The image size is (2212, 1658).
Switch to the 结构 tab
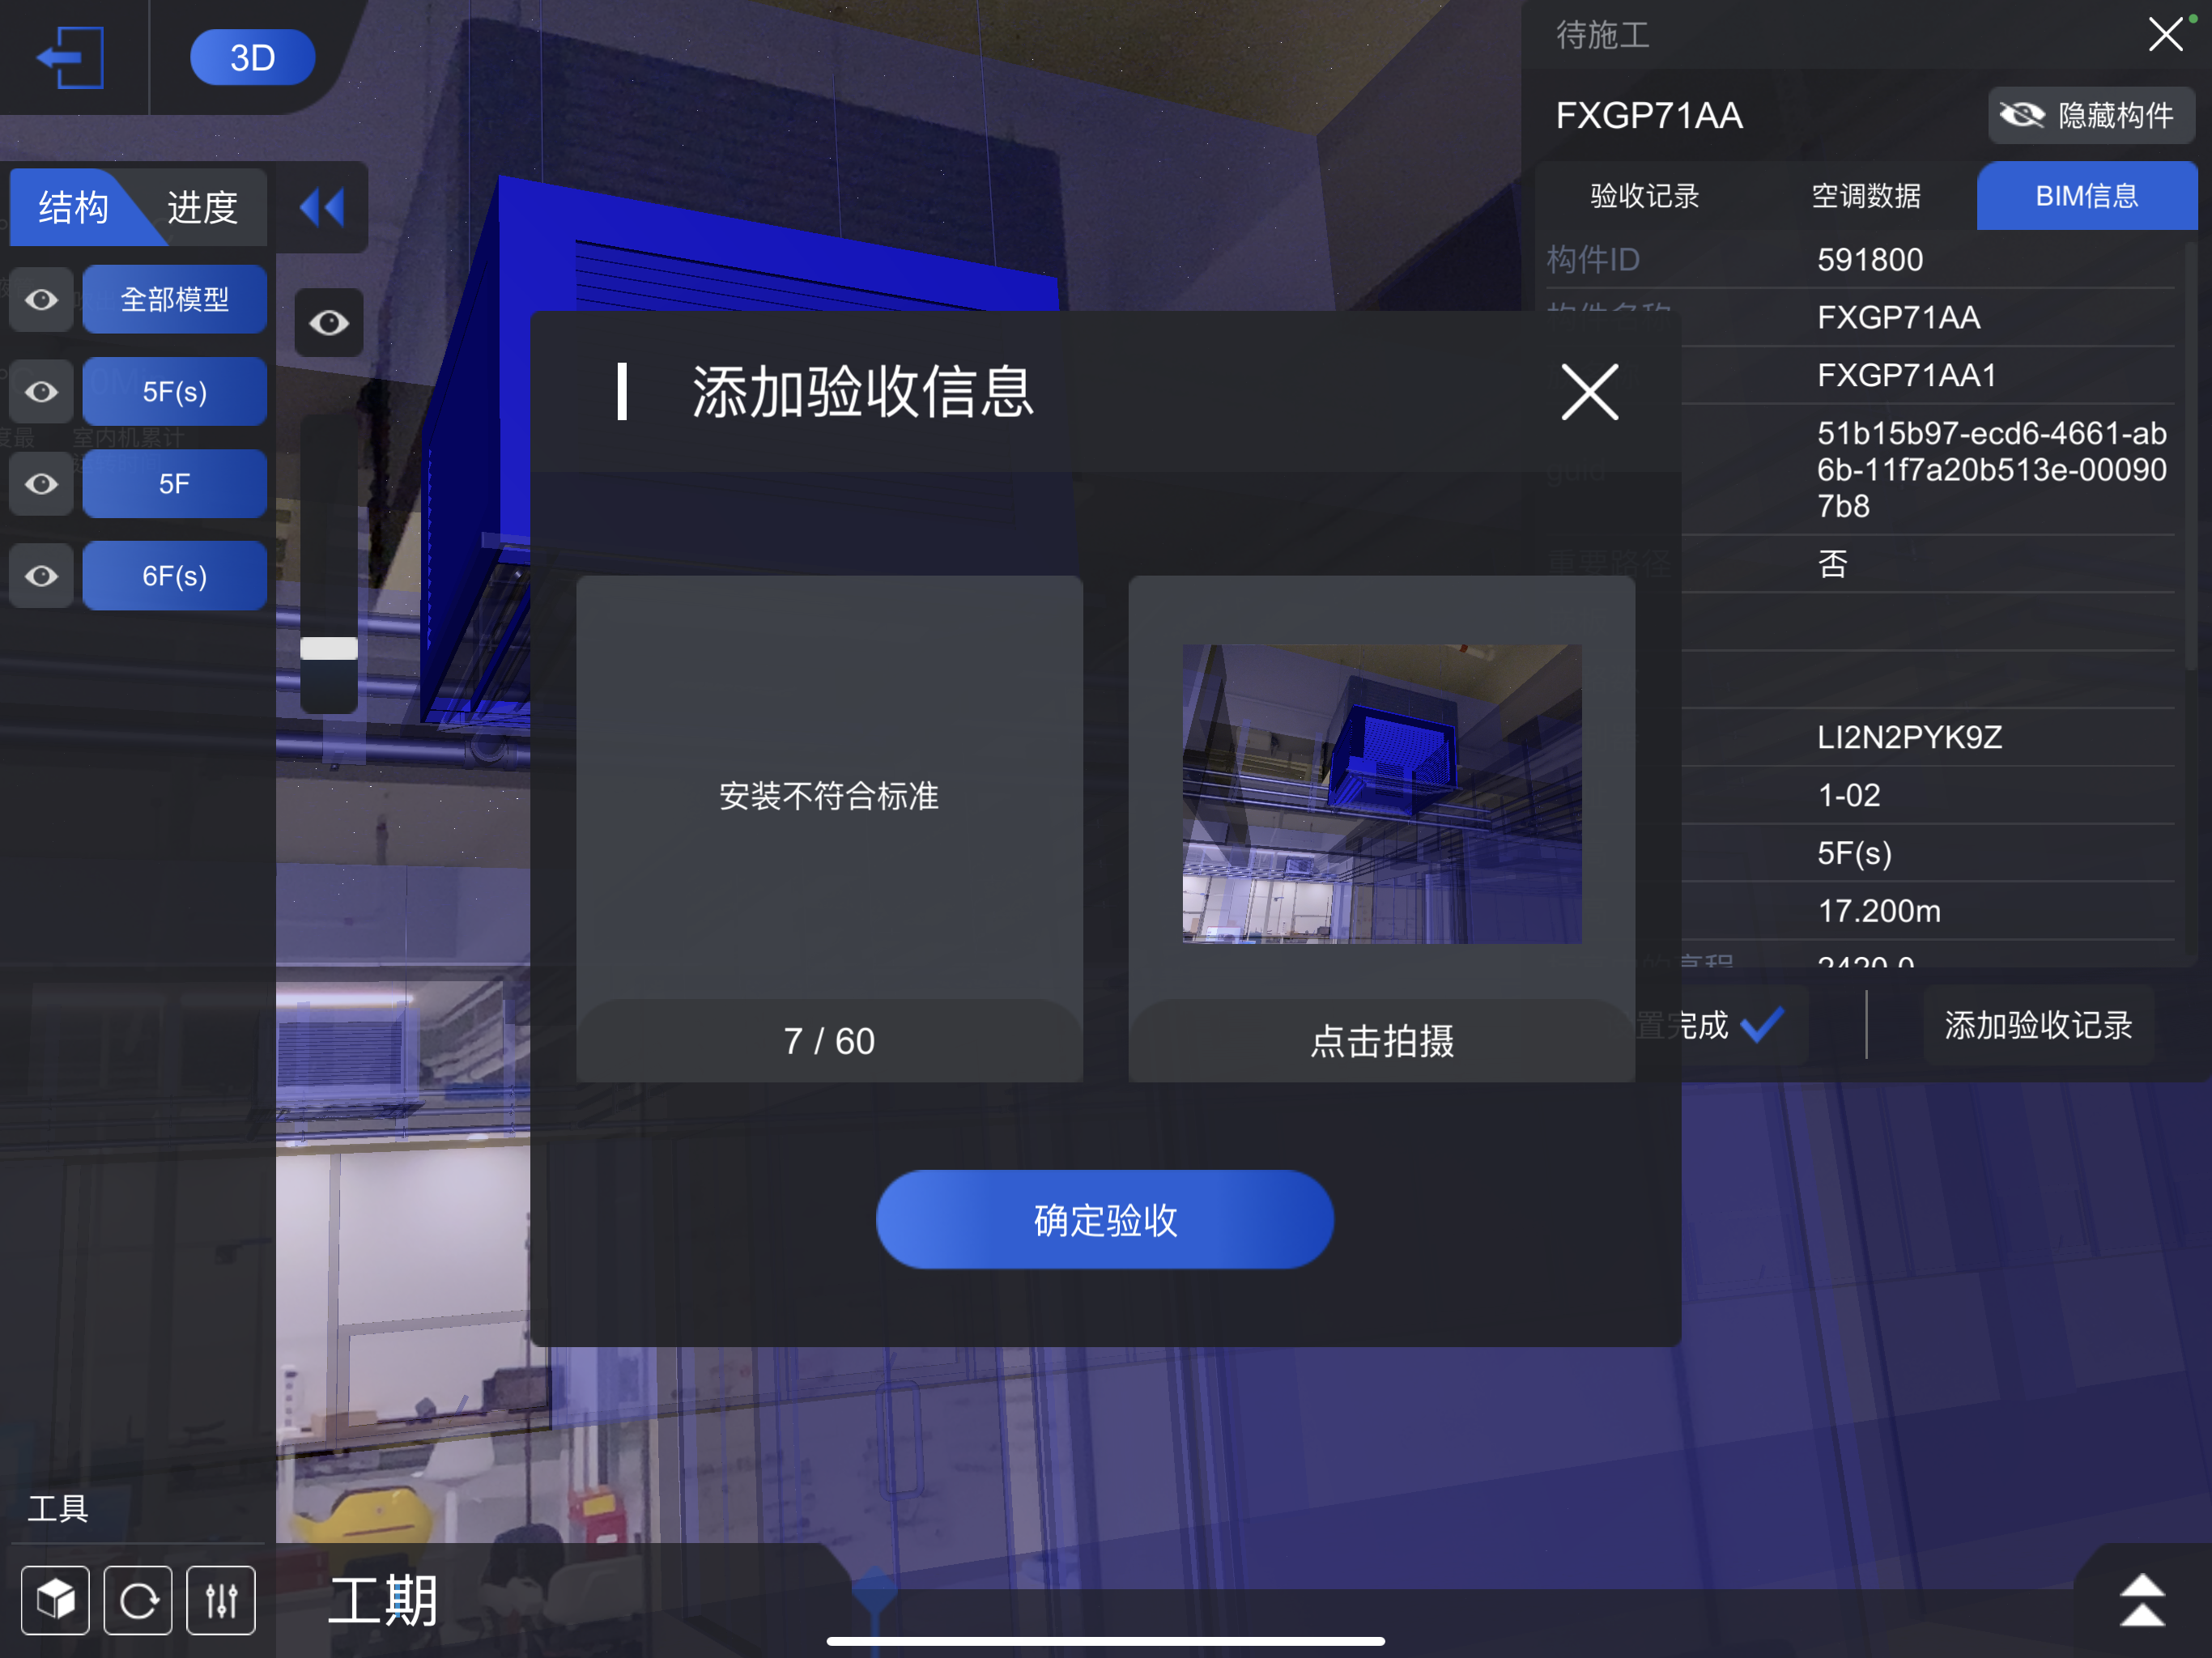point(74,207)
